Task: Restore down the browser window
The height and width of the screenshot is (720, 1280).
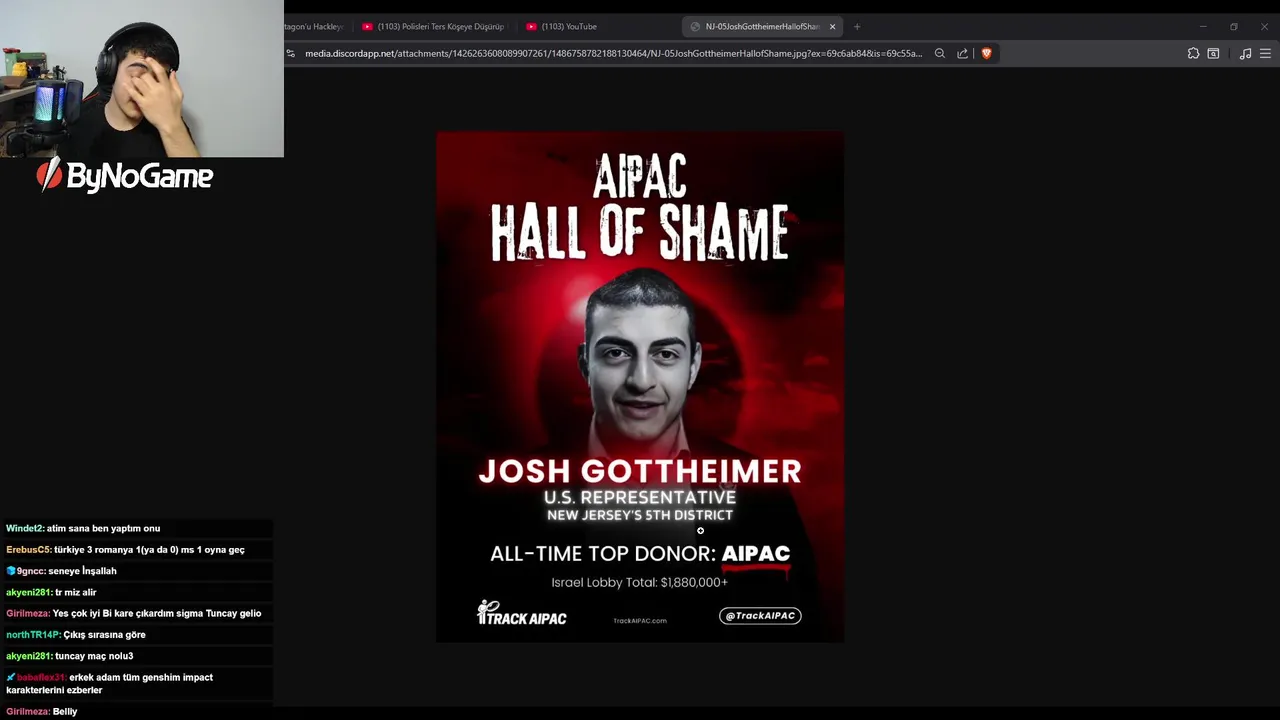Action: (1234, 27)
